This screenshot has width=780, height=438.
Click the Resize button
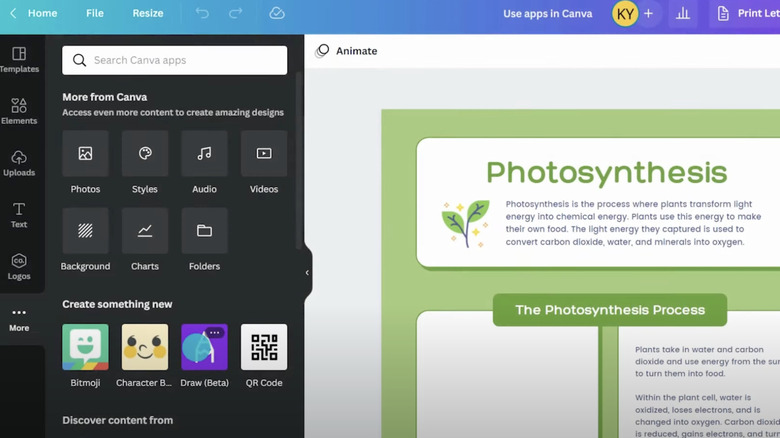[148, 14]
